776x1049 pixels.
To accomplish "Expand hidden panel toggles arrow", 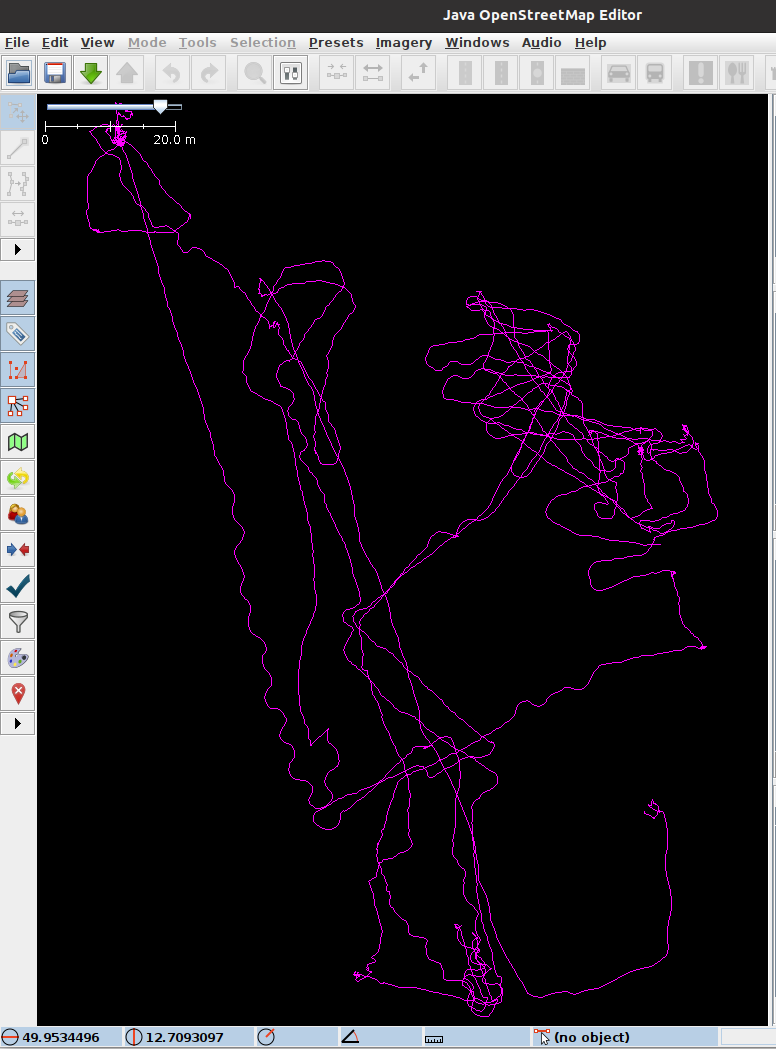I will click(18, 723).
